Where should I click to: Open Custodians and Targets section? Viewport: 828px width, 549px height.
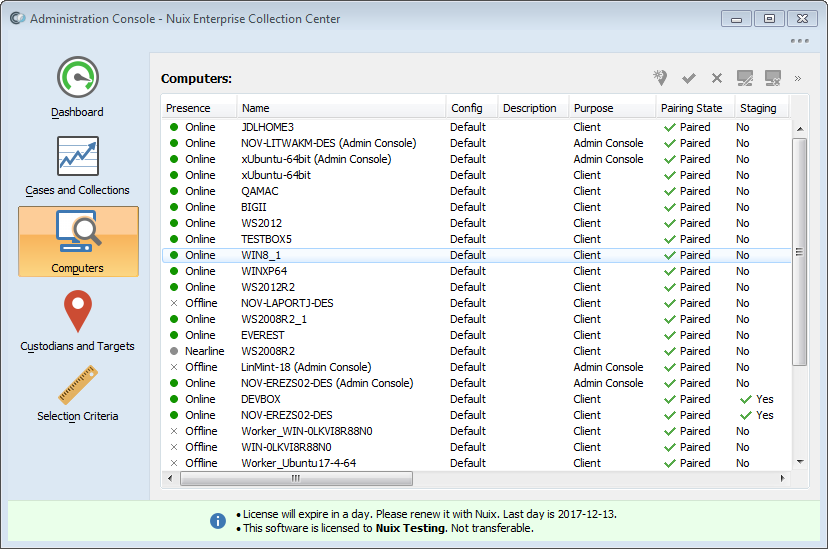pyautogui.click(x=78, y=321)
